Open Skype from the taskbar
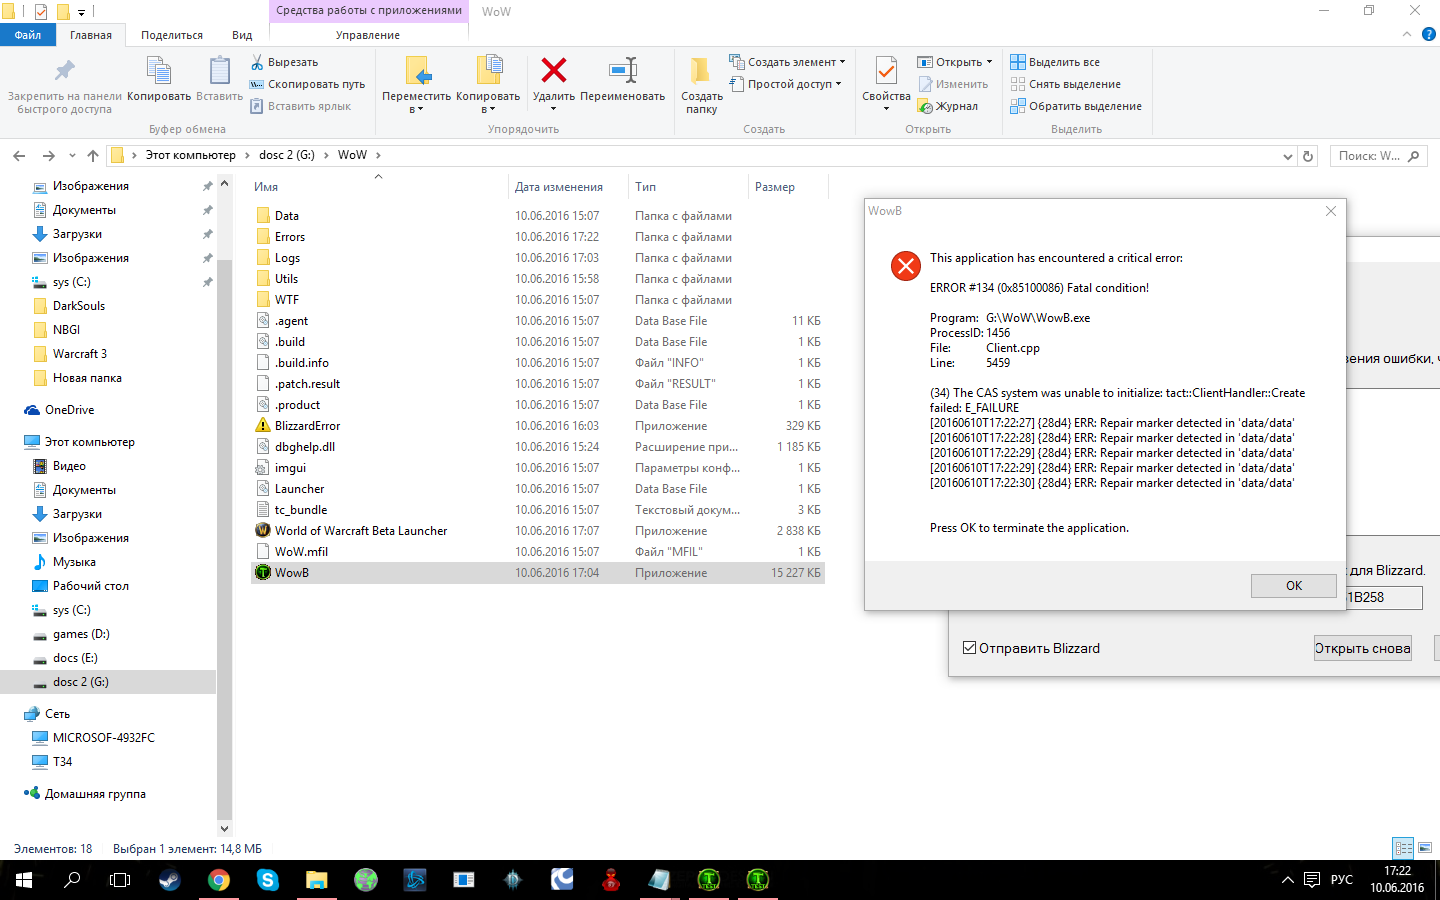Image resolution: width=1440 pixels, height=900 pixels. 268,880
